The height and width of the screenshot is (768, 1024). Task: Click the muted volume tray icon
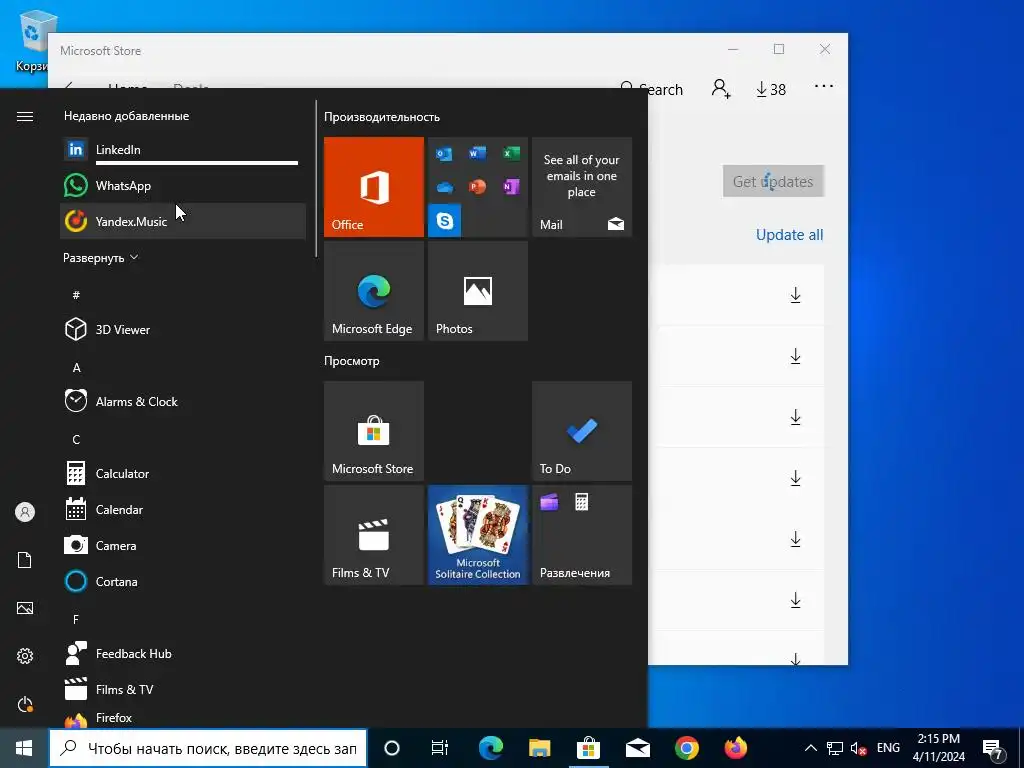[x=858, y=748]
